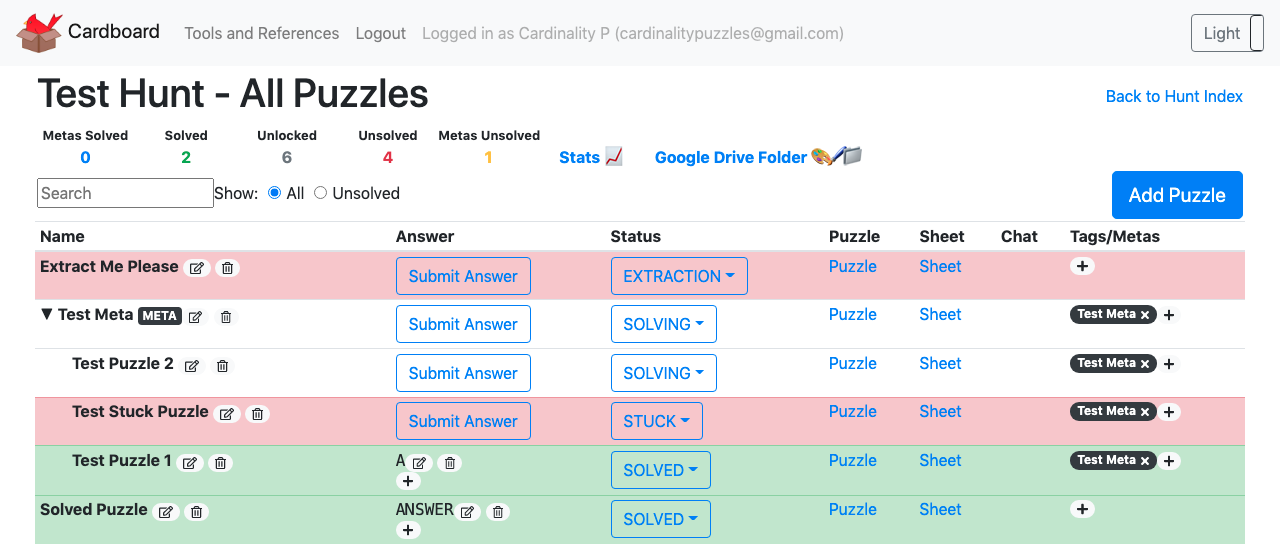1280x556 pixels.
Task: Edit the ANSWER text of Solved Puzzle
Action: (467, 512)
